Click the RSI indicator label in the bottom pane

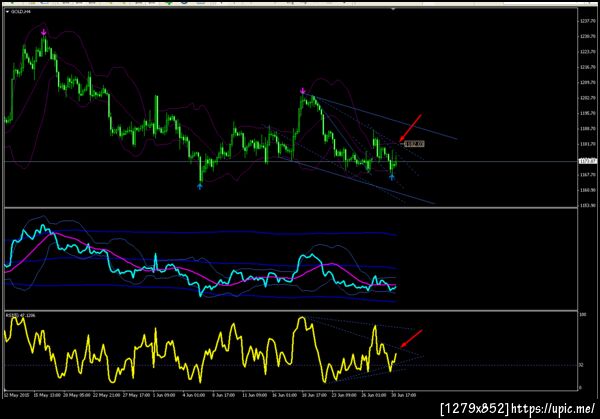(x=20, y=315)
